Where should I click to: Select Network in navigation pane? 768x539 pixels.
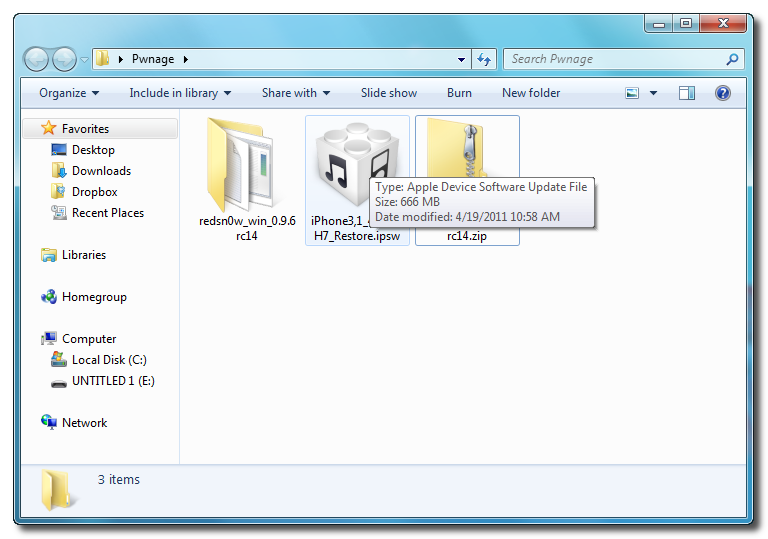[84, 423]
